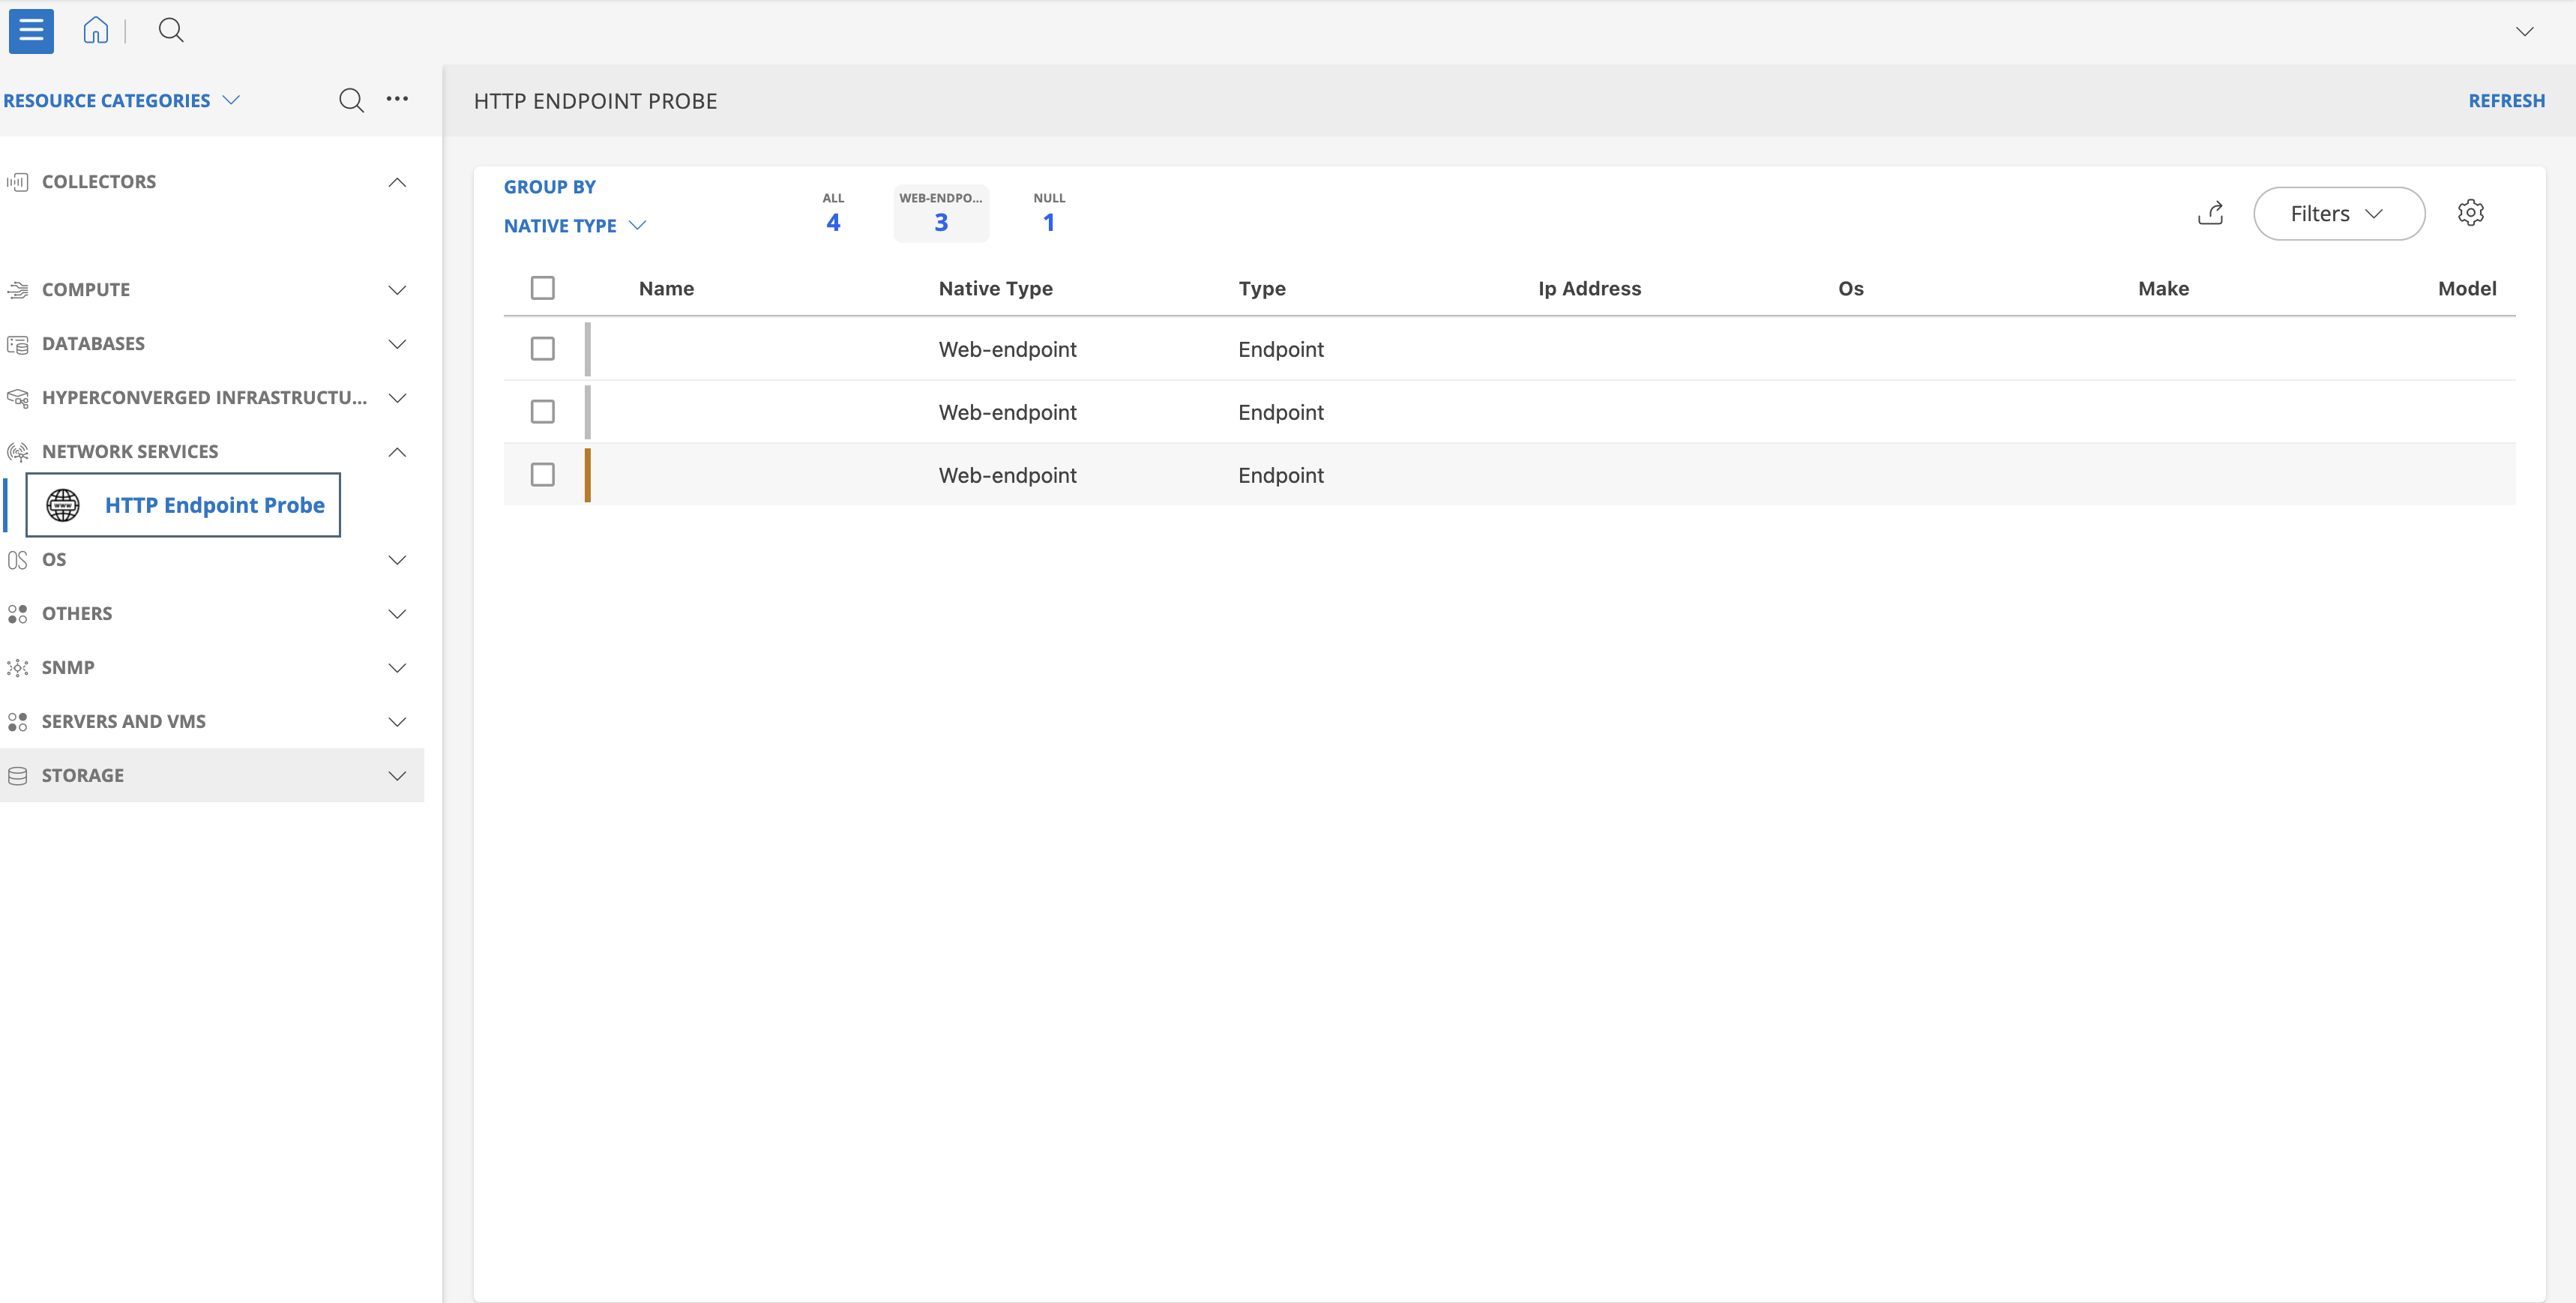Click the SNMP category icon

[17, 668]
